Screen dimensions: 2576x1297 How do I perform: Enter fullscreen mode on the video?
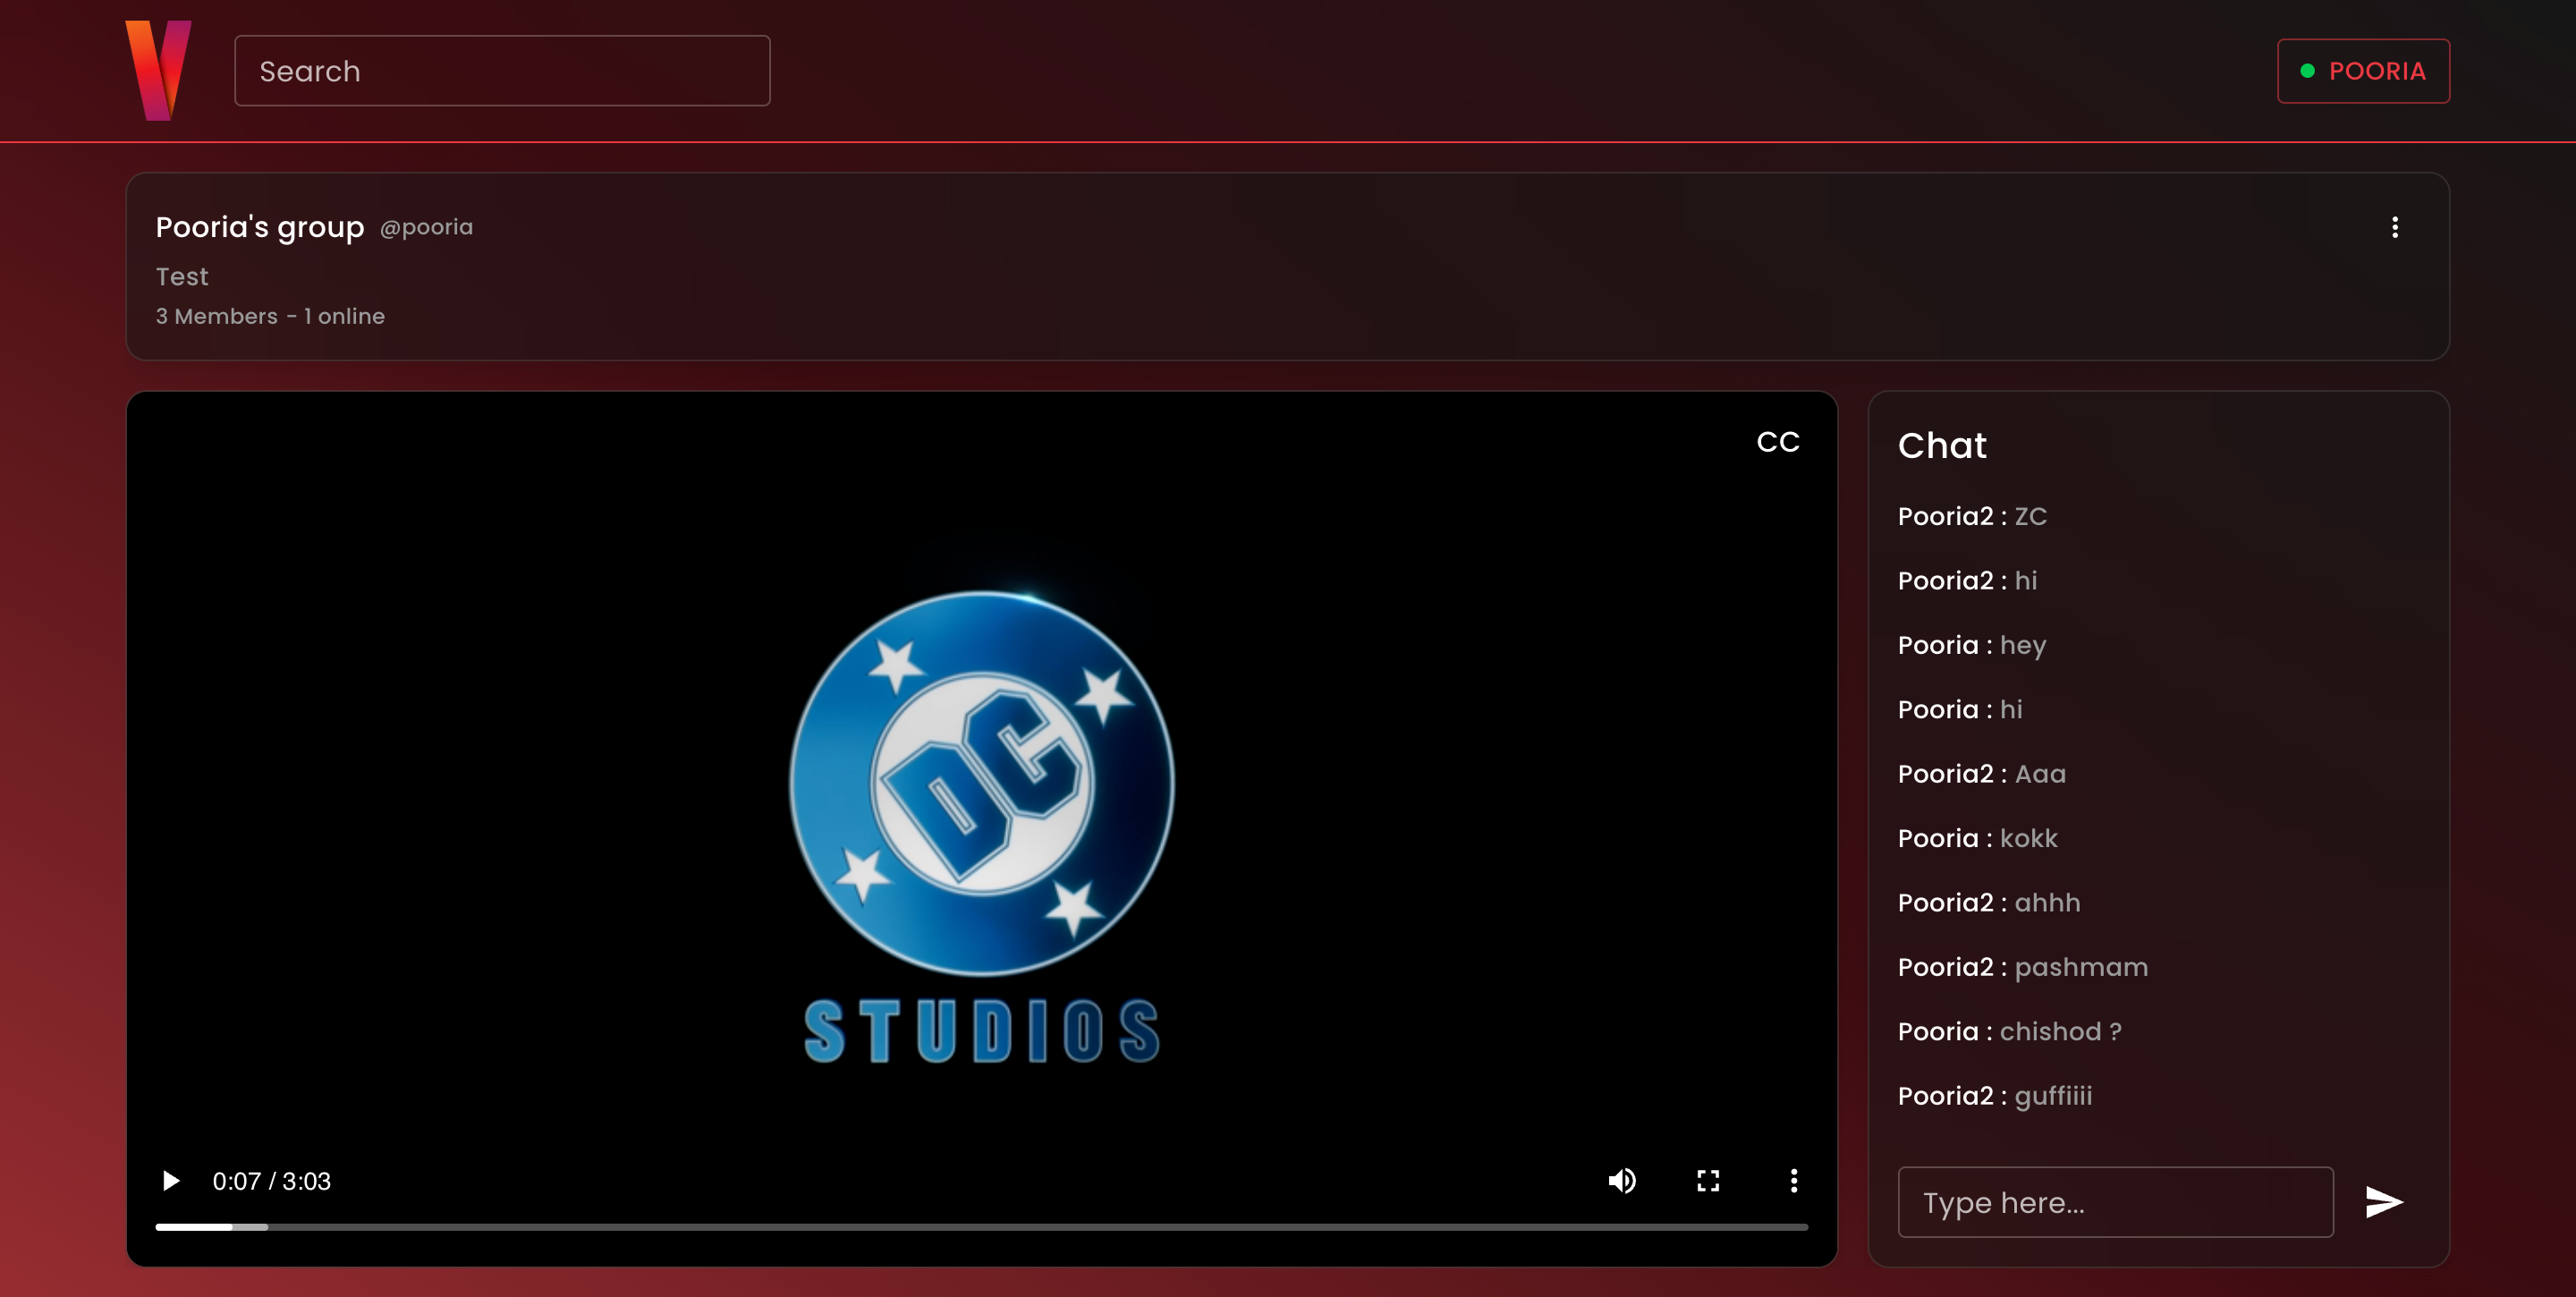pos(1708,1181)
